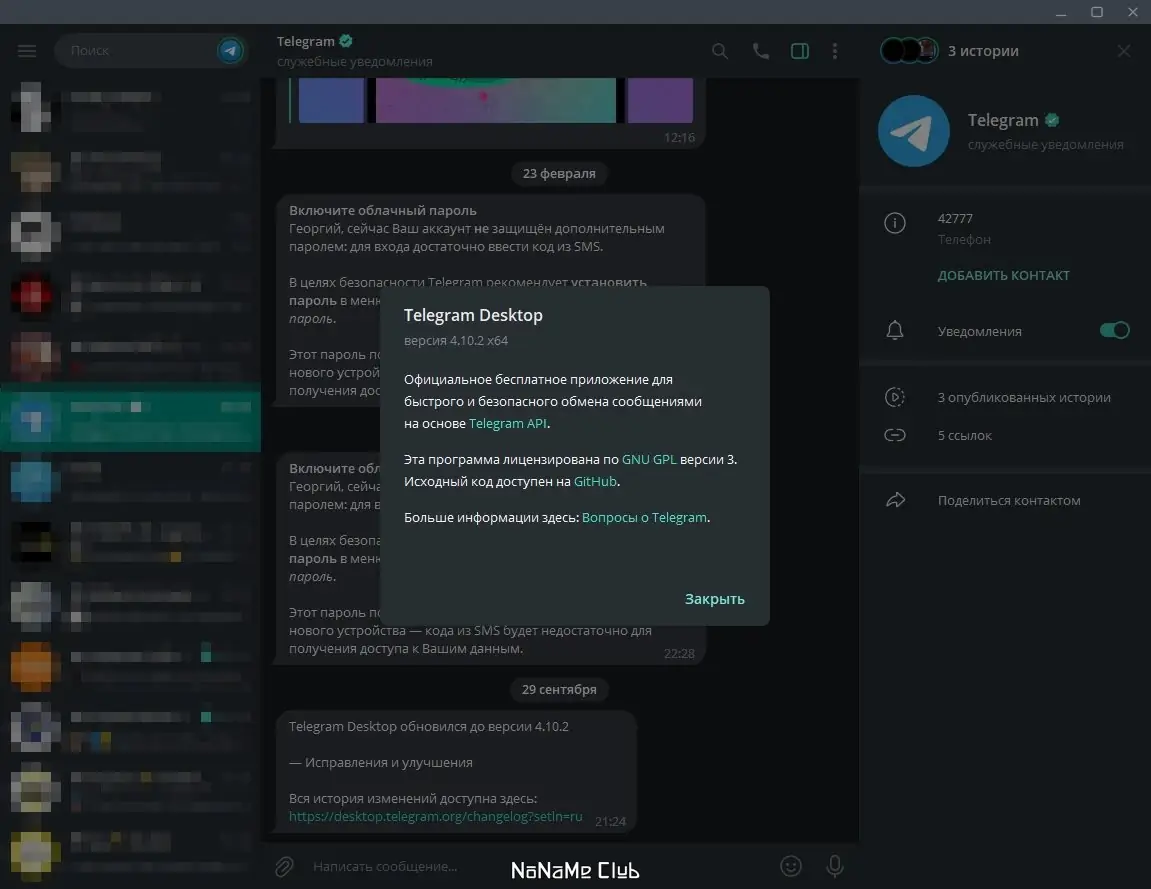
Task: Open the 3 stories avatars
Action: [909, 51]
